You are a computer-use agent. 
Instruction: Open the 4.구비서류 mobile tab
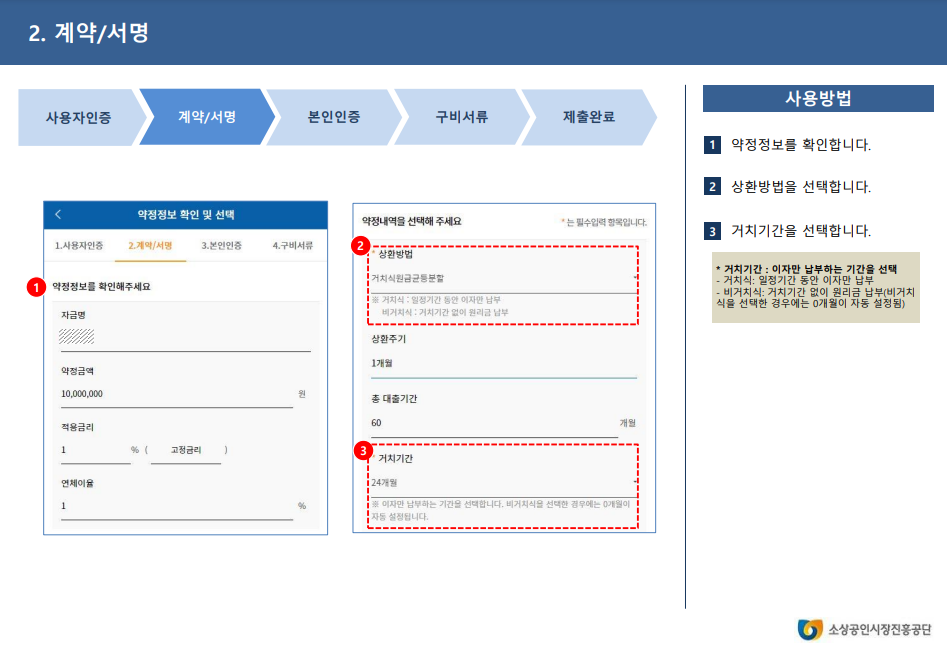[292, 245]
